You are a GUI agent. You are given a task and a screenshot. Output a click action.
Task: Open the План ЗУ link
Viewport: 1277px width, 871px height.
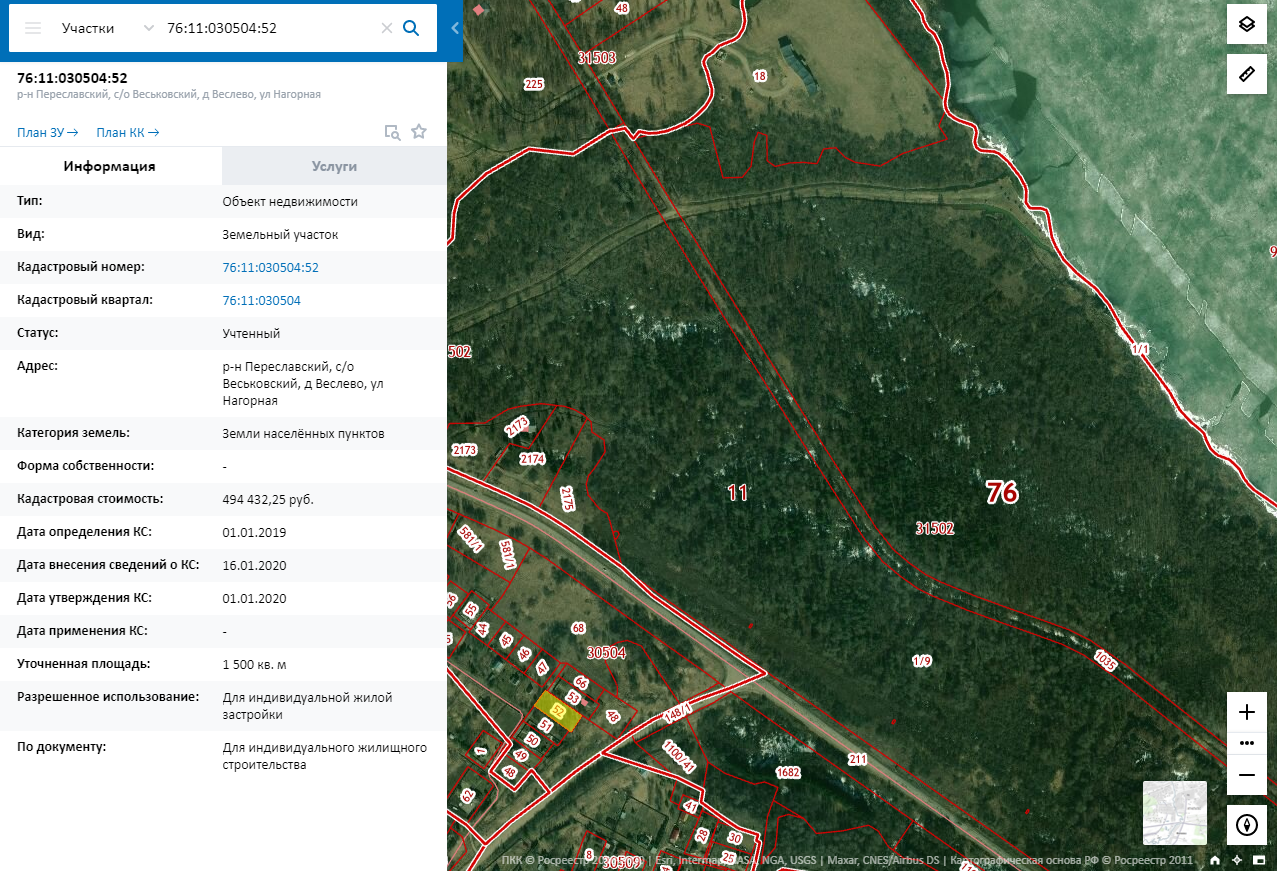[x=48, y=132]
